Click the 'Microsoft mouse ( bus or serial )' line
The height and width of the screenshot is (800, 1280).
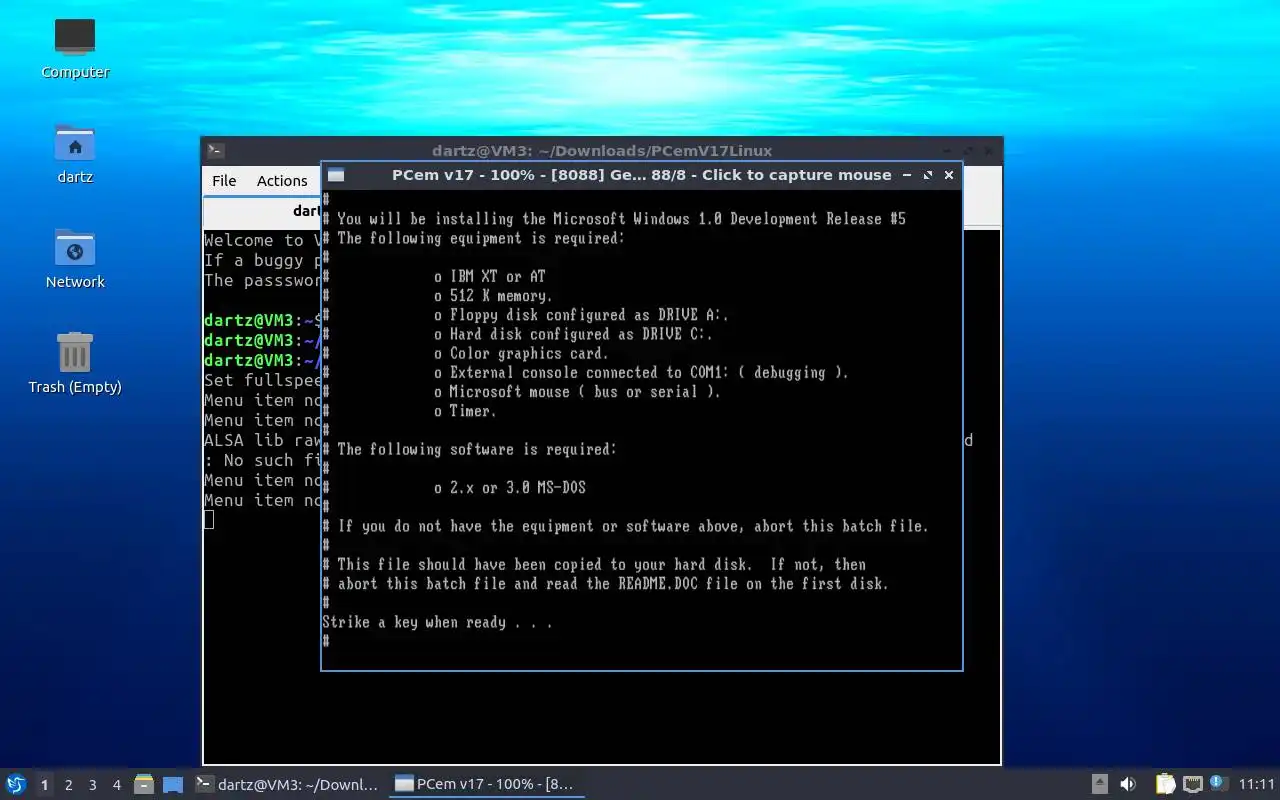577,391
